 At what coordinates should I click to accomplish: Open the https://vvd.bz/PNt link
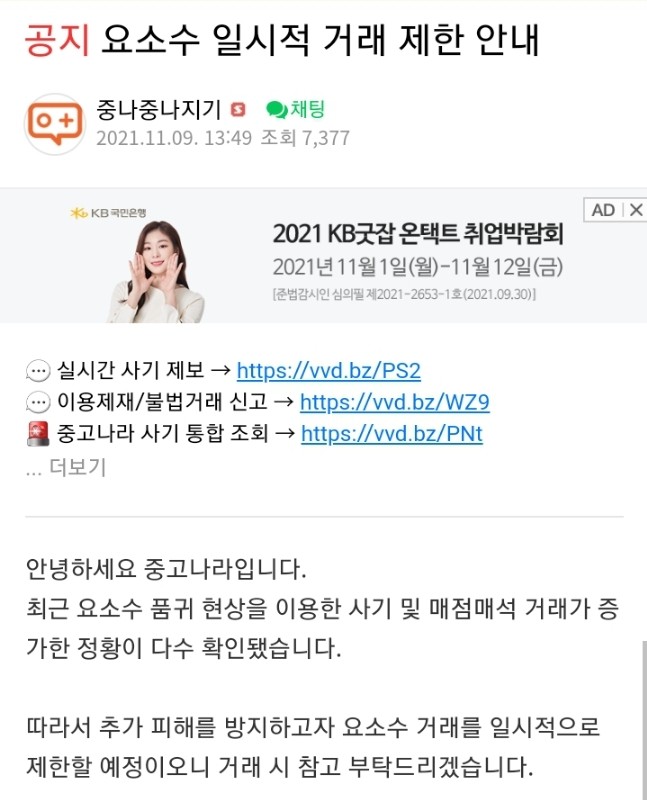(392, 434)
